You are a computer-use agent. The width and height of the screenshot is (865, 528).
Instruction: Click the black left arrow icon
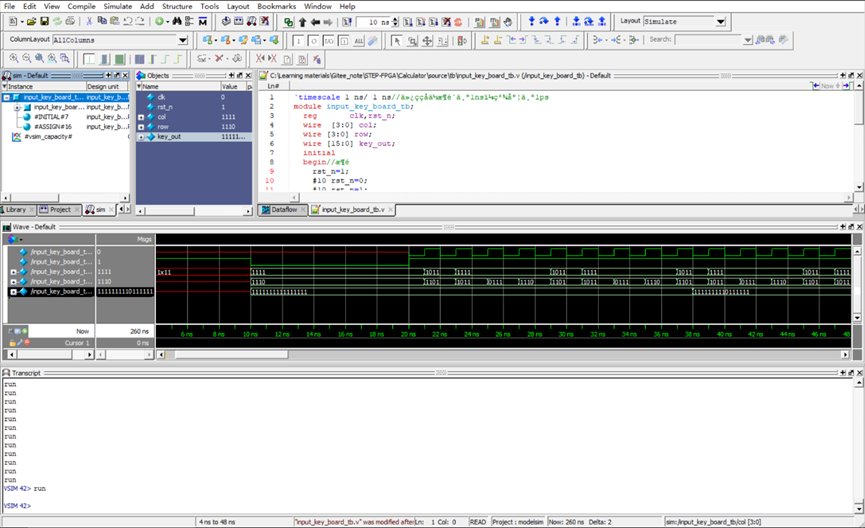point(315,22)
